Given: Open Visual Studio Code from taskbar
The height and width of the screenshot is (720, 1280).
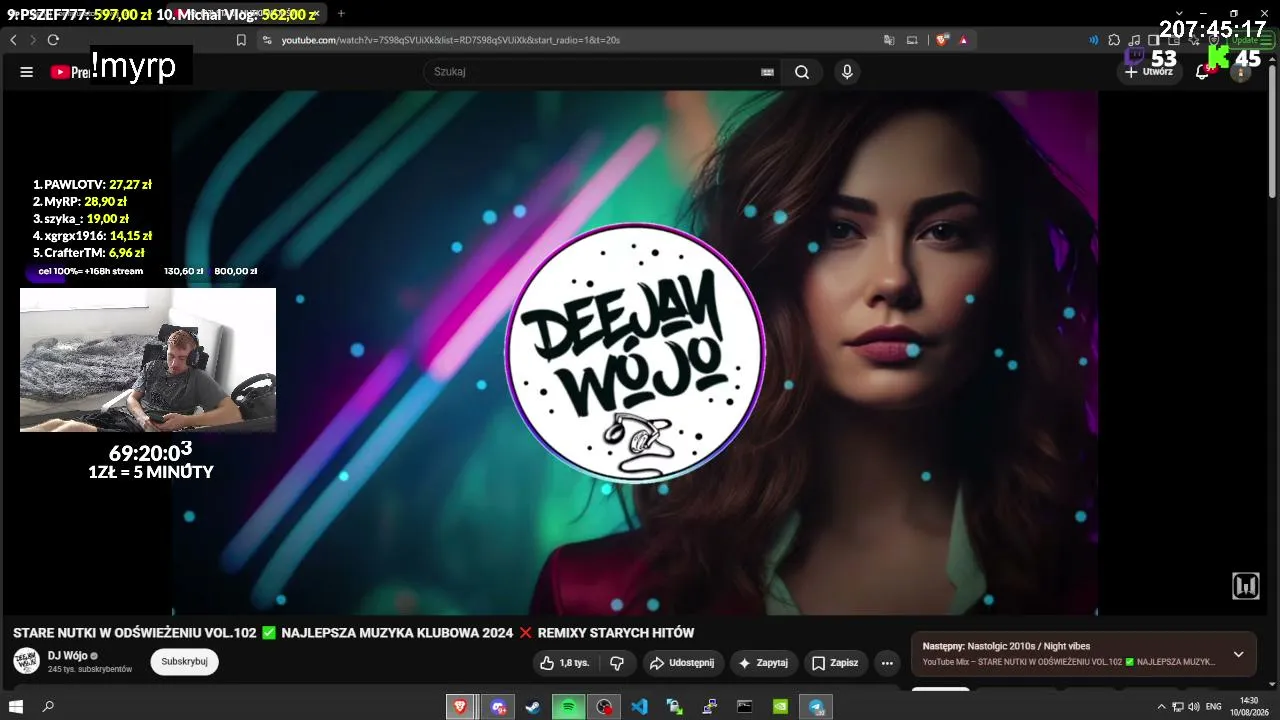Looking at the screenshot, I should [x=639, y=706].
